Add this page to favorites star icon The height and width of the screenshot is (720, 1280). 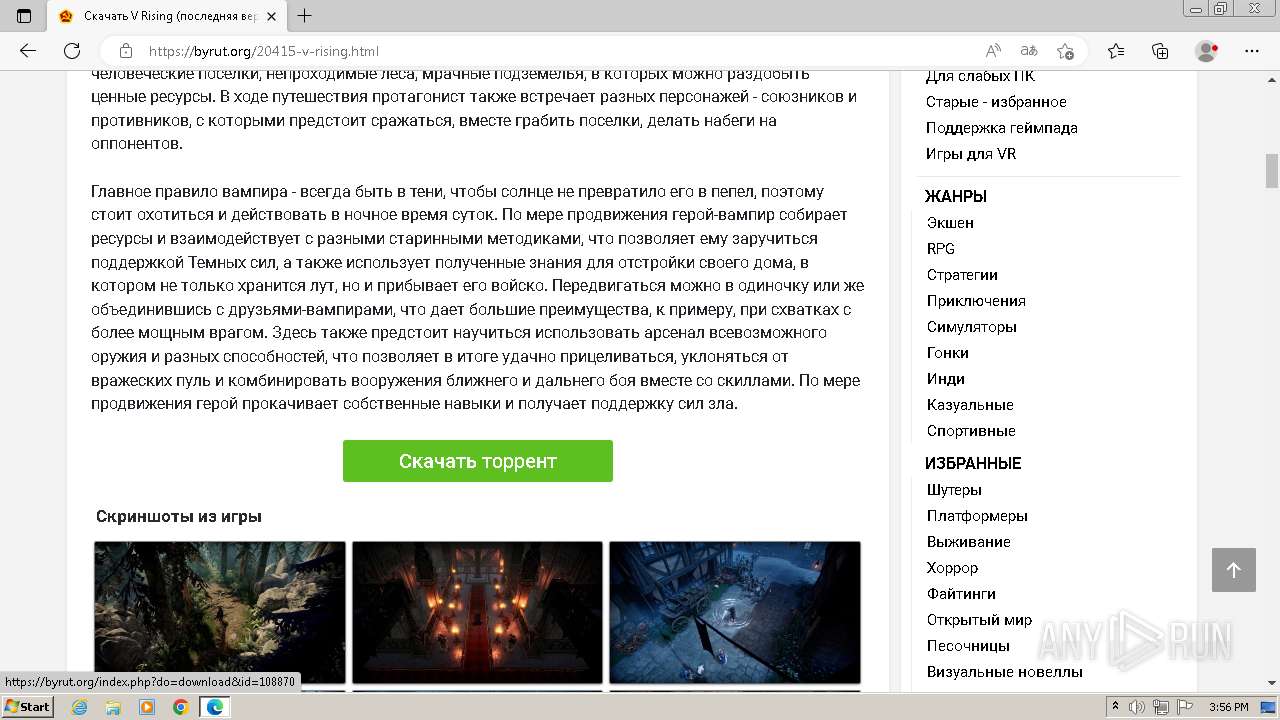pyautogui.click(x=1066, y=51)
